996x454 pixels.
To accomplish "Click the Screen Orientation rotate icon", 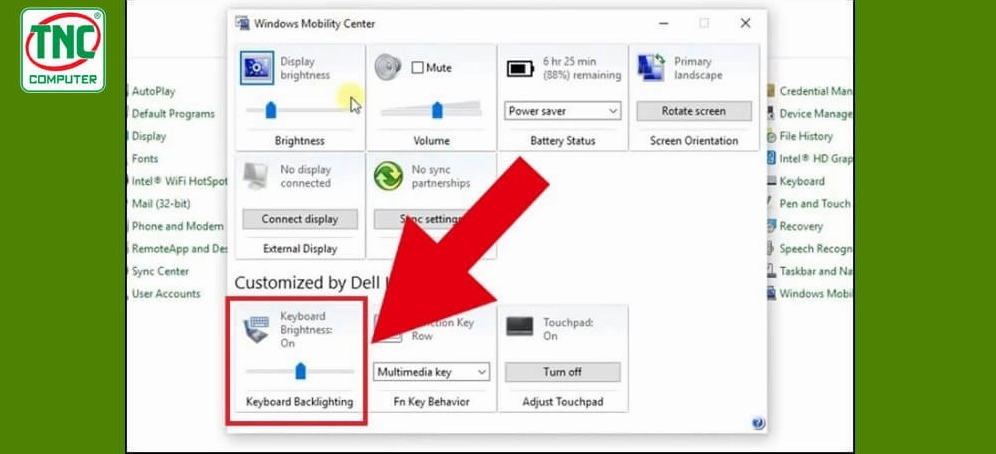I will point(651,67).
